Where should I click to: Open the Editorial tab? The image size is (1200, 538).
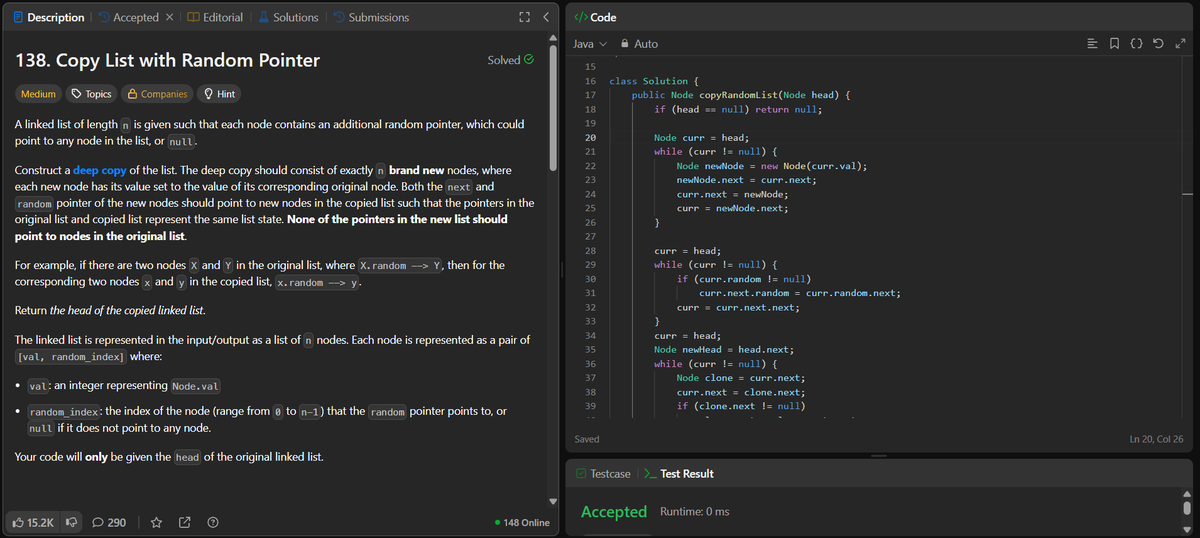215,17
